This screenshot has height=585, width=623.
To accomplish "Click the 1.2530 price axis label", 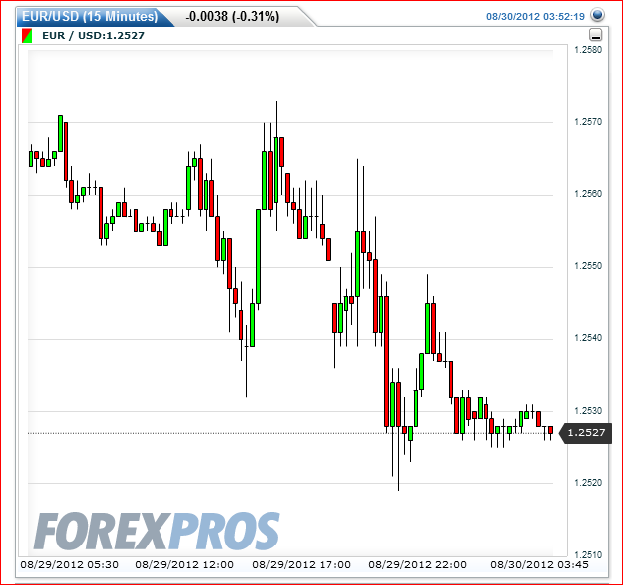I will point(588,410).
